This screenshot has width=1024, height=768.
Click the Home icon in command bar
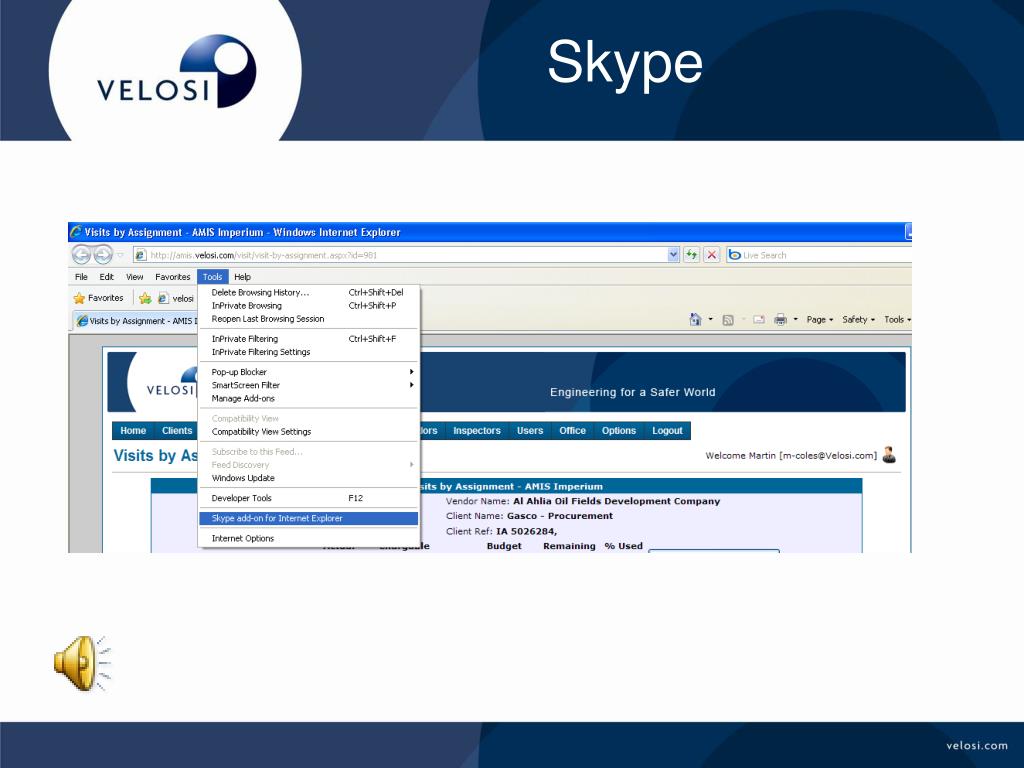(x=696, y=319)
